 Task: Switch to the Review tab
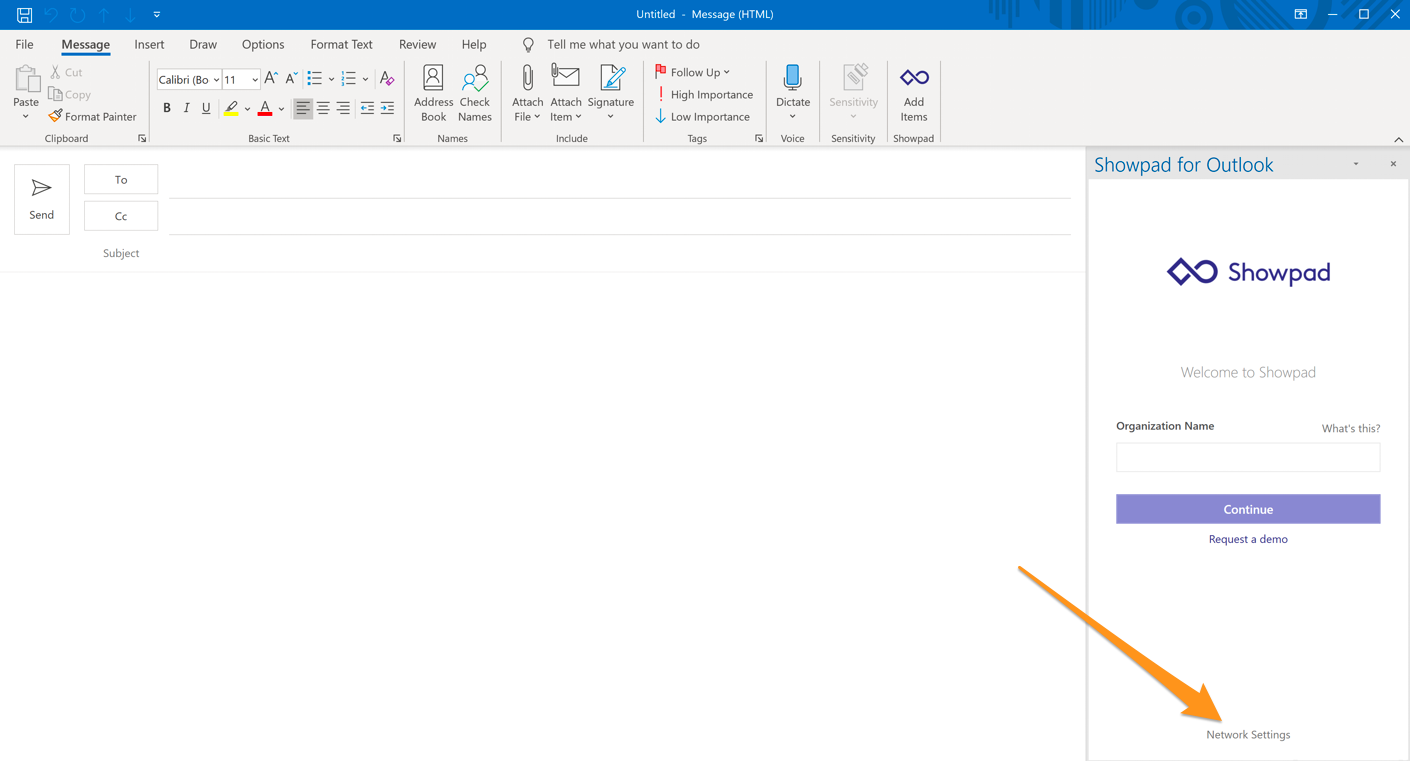[417, 44]
